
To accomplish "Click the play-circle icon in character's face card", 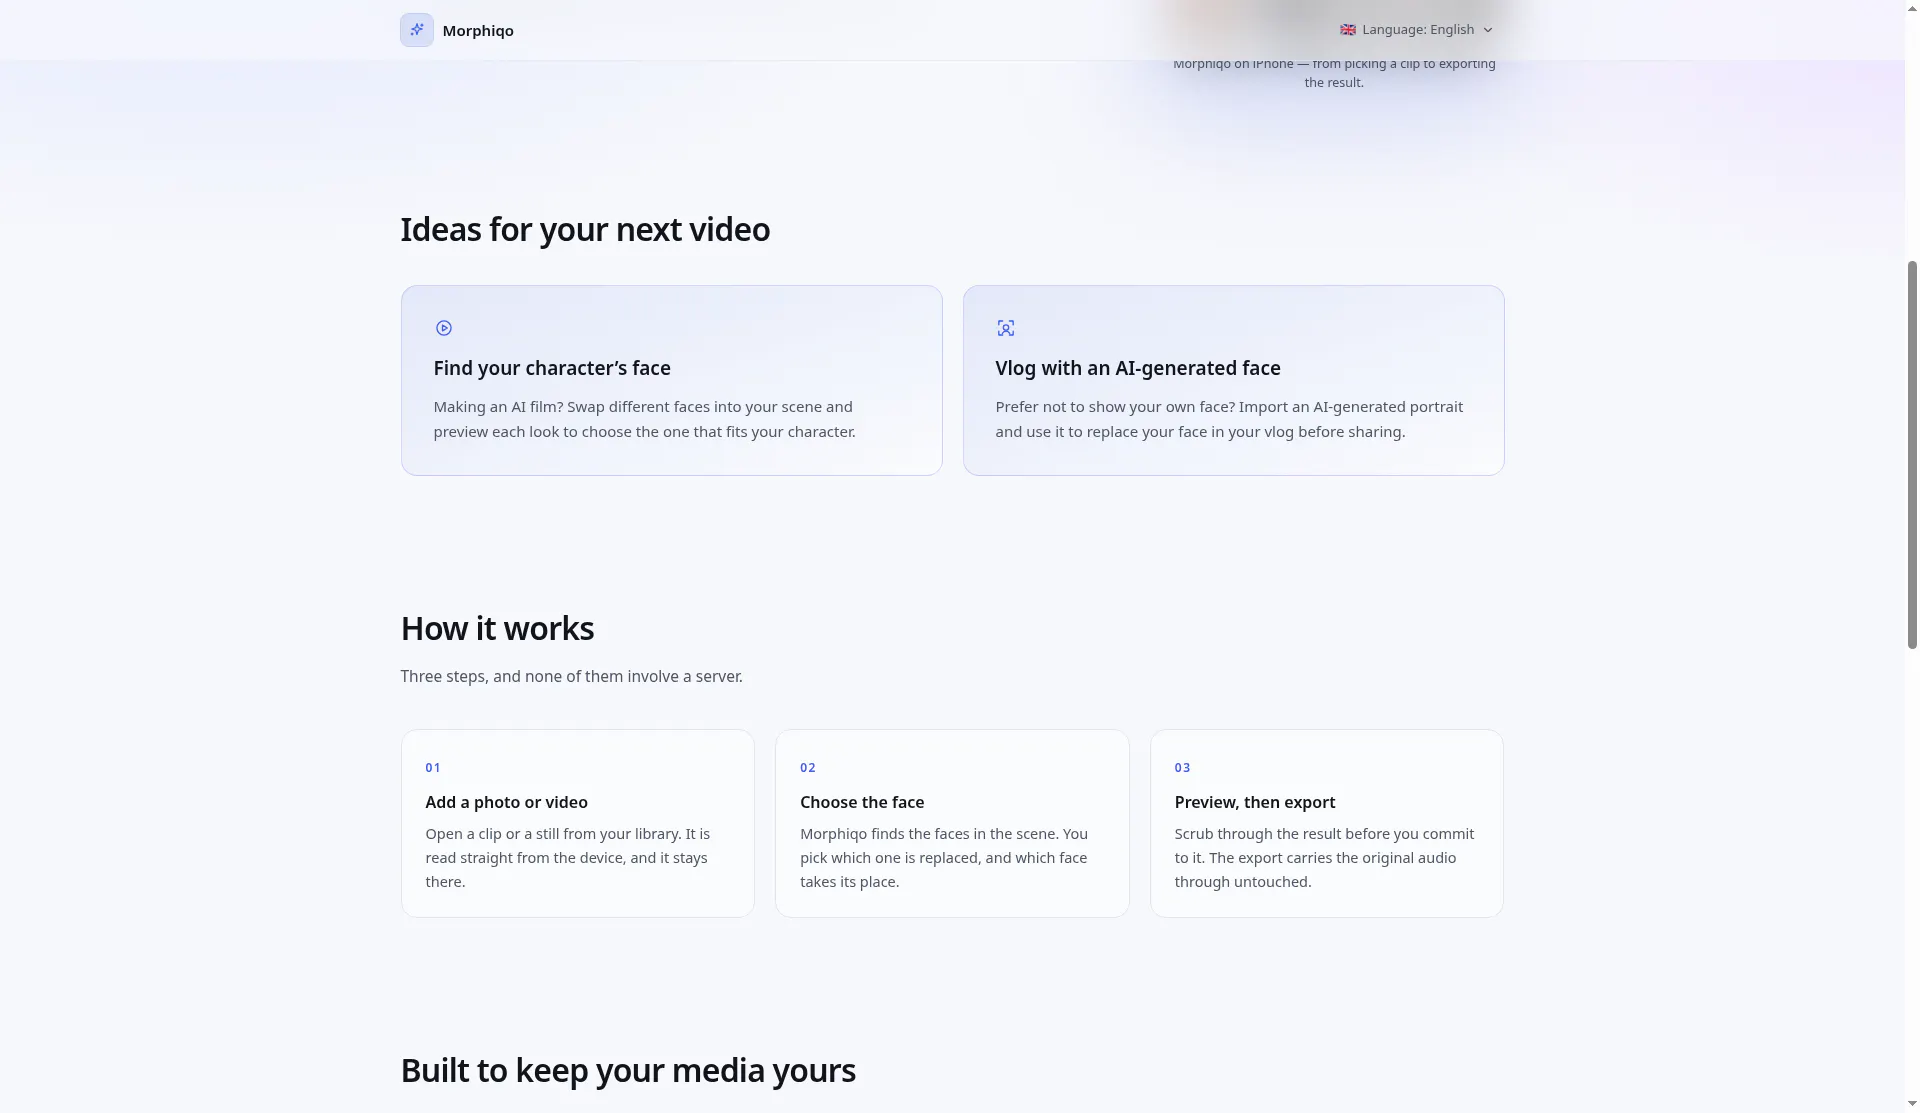I will coord(444,328).
